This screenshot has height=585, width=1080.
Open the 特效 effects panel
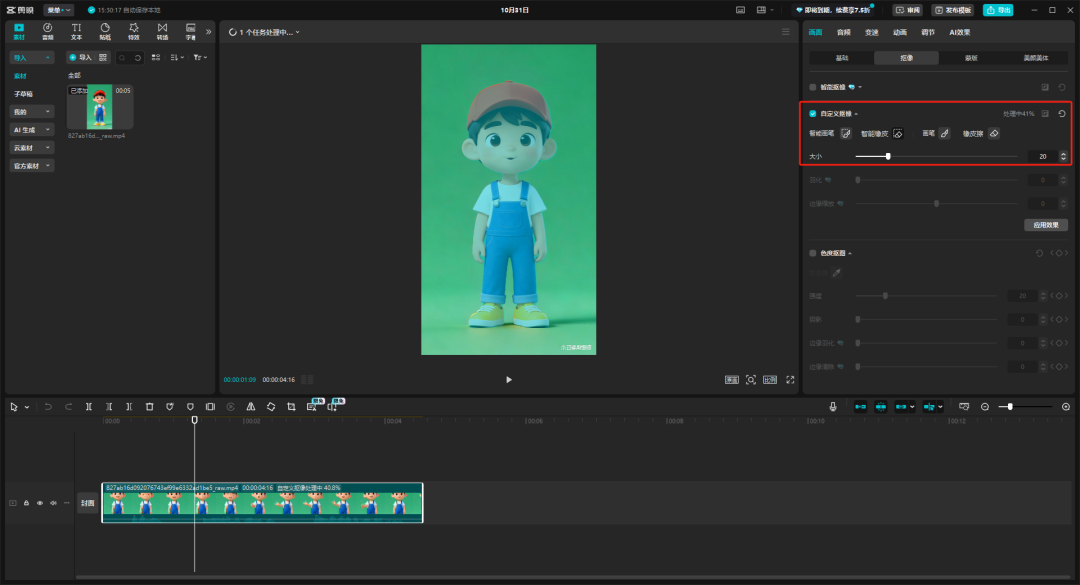[x=133, y=31]
